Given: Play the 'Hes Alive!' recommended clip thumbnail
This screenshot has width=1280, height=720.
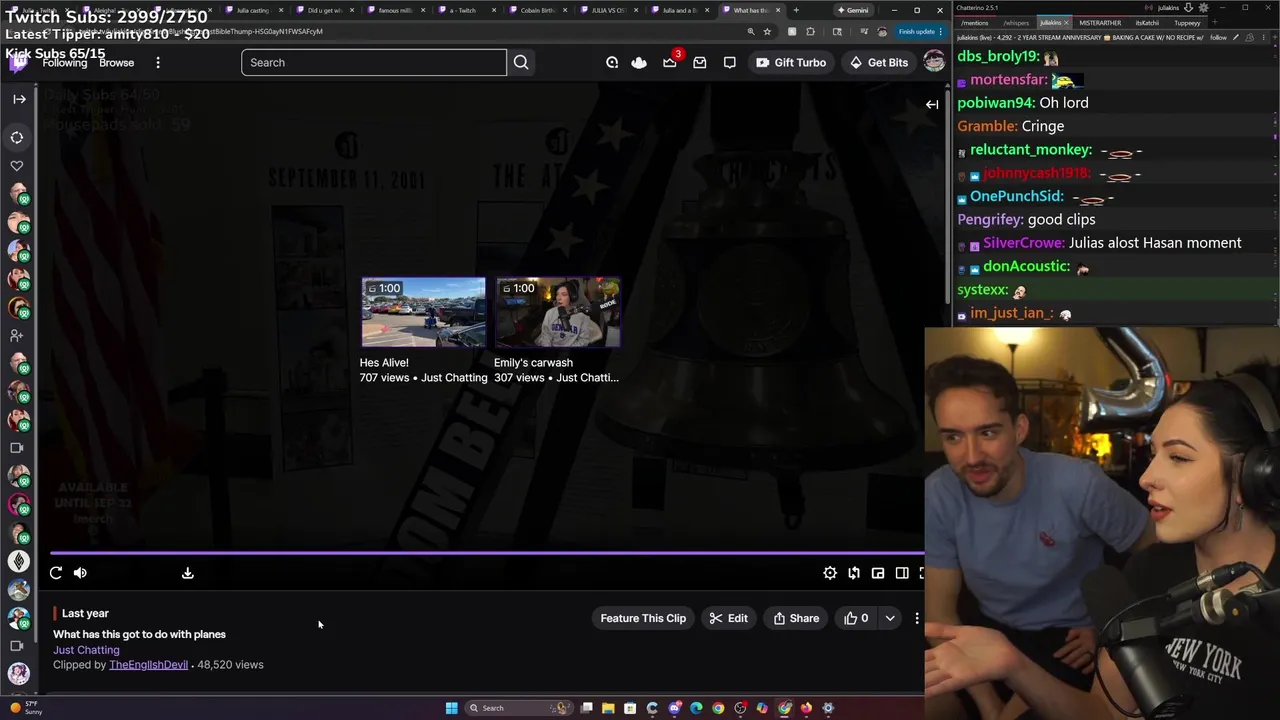Looking at the screenshot, I should (x=423, y=312).
